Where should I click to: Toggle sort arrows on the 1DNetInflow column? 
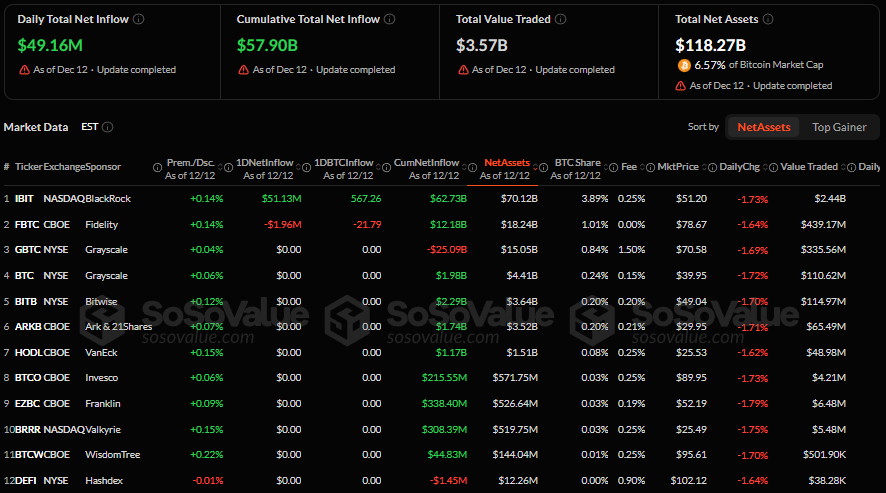[298, 168]
